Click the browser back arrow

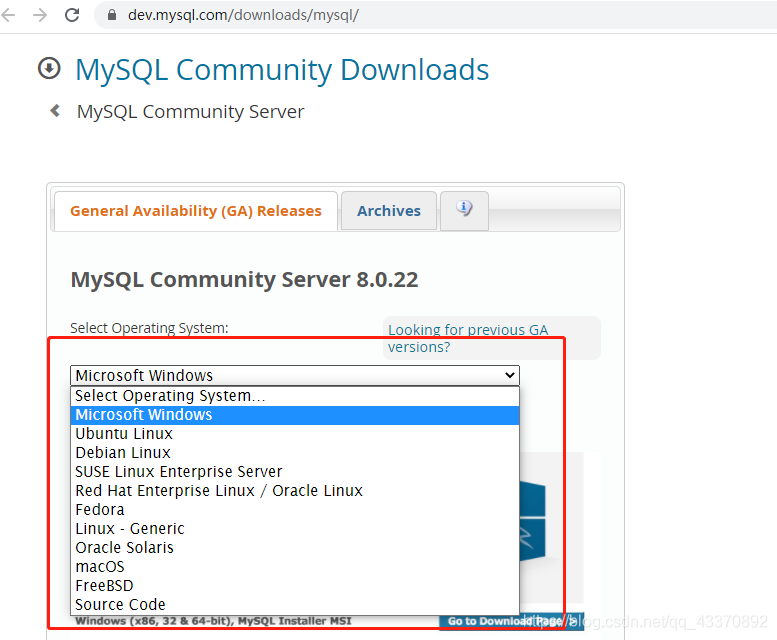[8, 15]
